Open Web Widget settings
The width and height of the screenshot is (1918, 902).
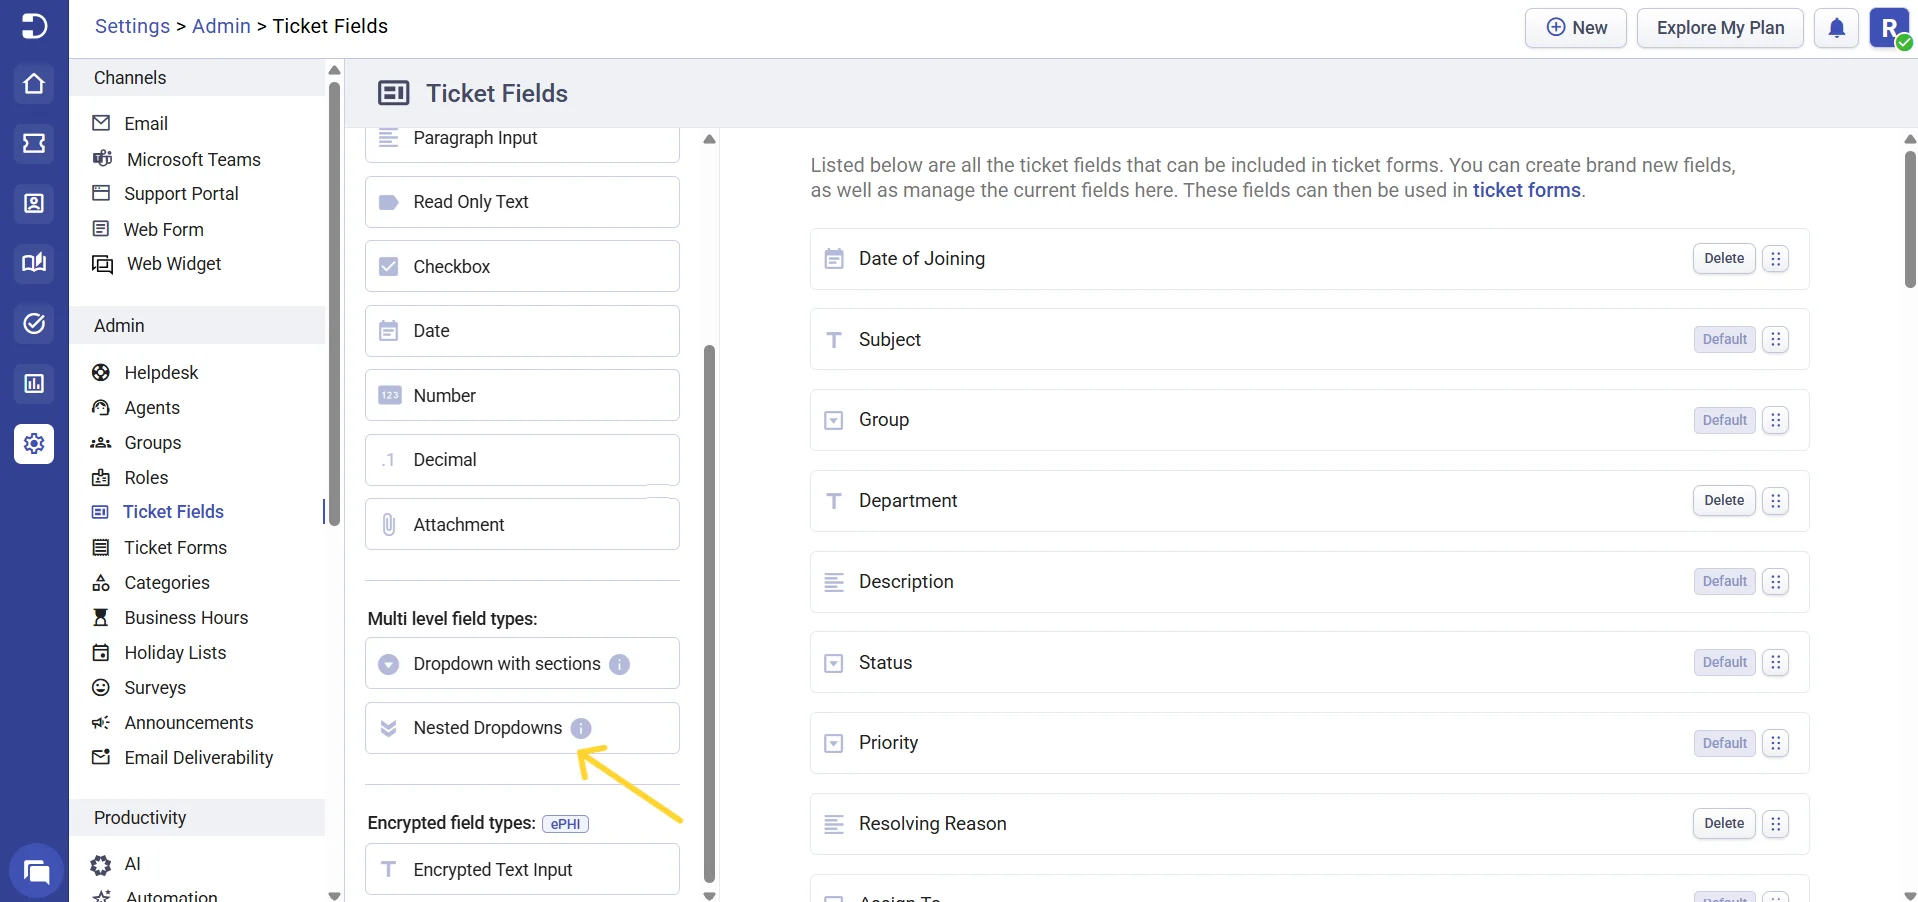click(x=174, y=264)
